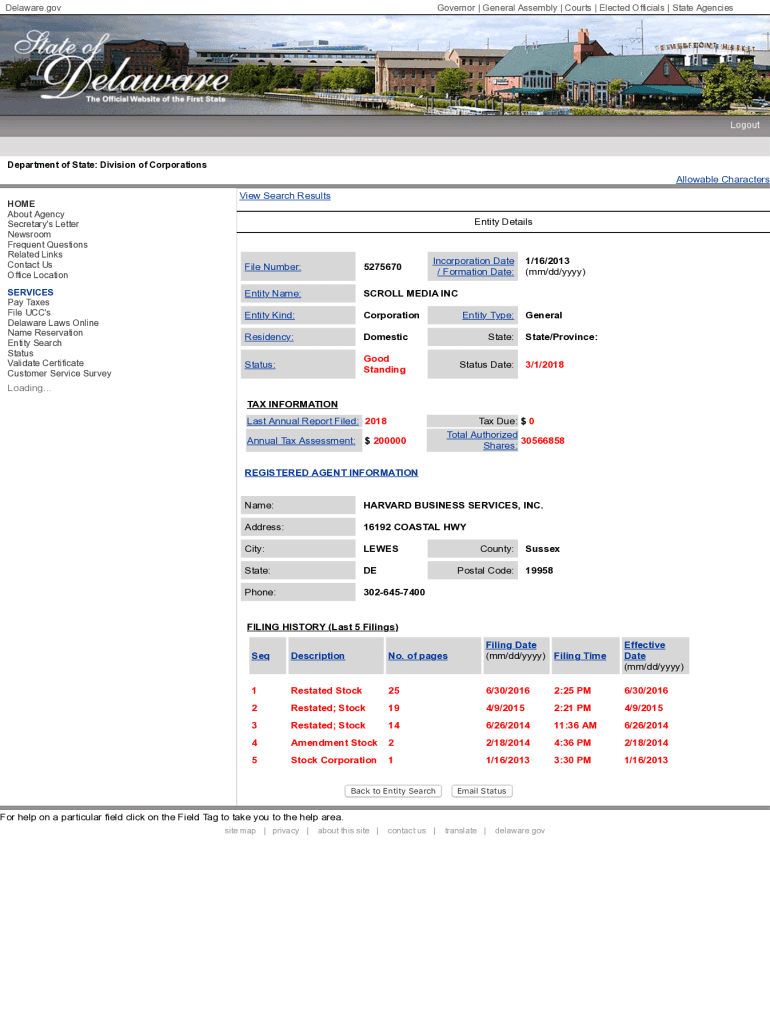Viewport: 770px width, 1024px height.
Task: Open the Registered Agent Information link
Action: pos(331,473)
